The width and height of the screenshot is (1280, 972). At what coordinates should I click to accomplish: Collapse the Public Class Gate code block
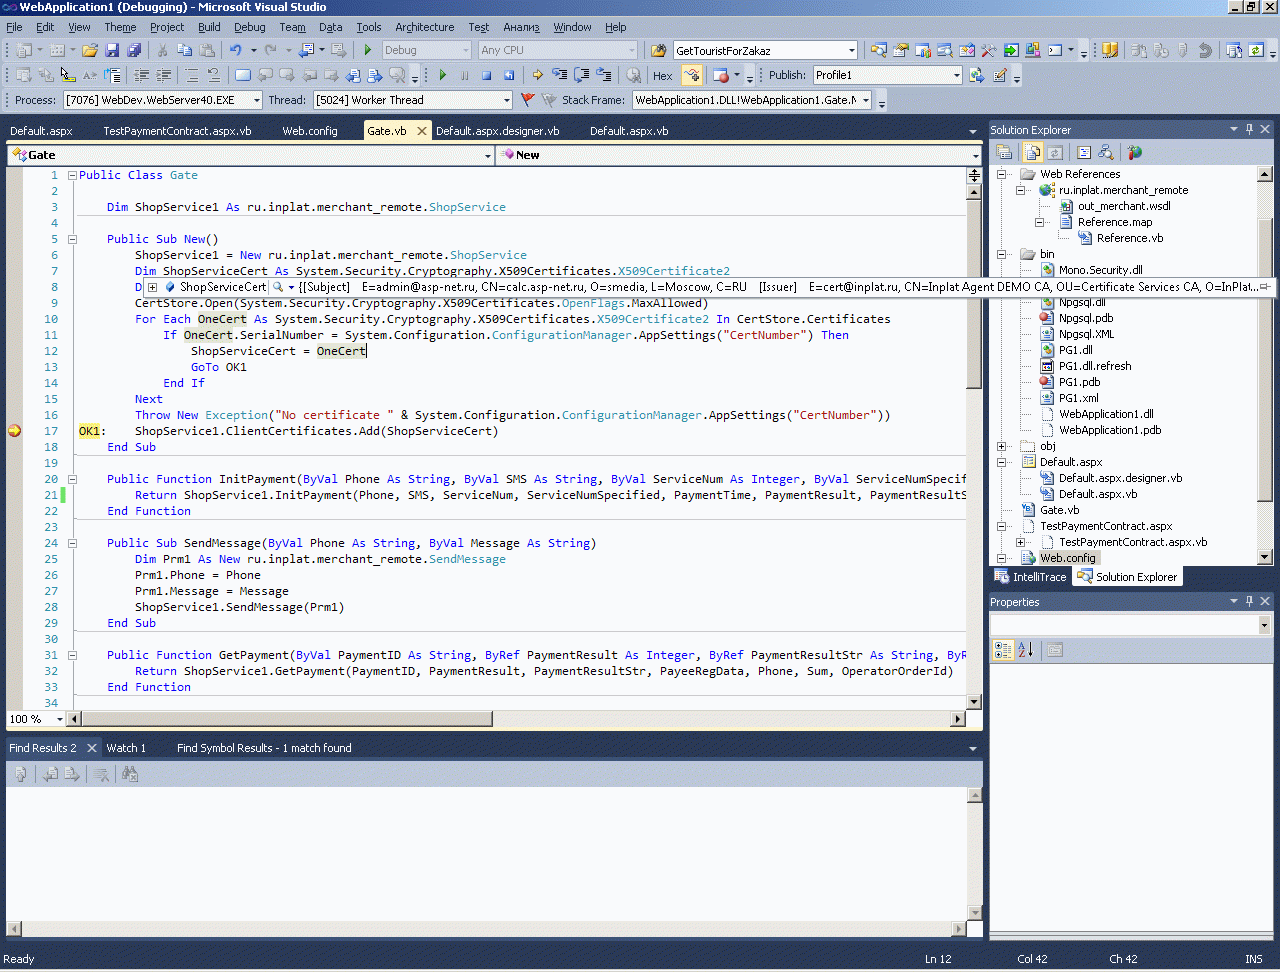(x=72, y=175)
